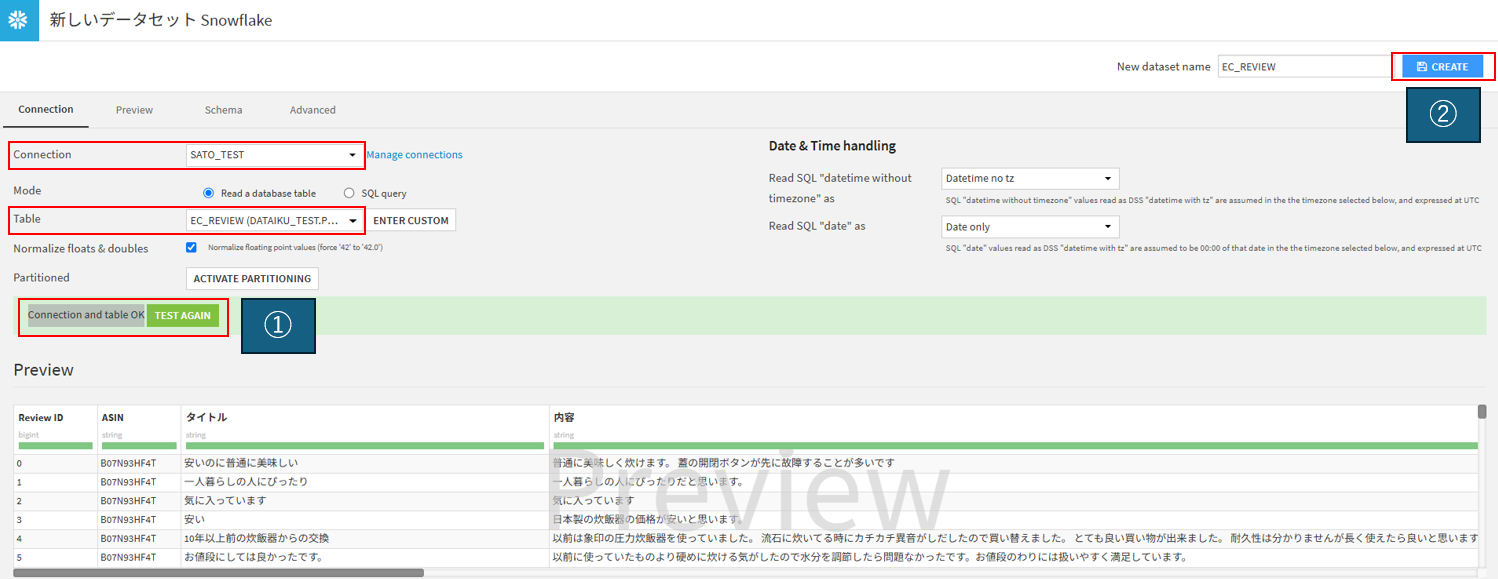Click the title cell お値段にしては良かったです。
Viewport: 1498px width, 579px height.
coord(364,557)
